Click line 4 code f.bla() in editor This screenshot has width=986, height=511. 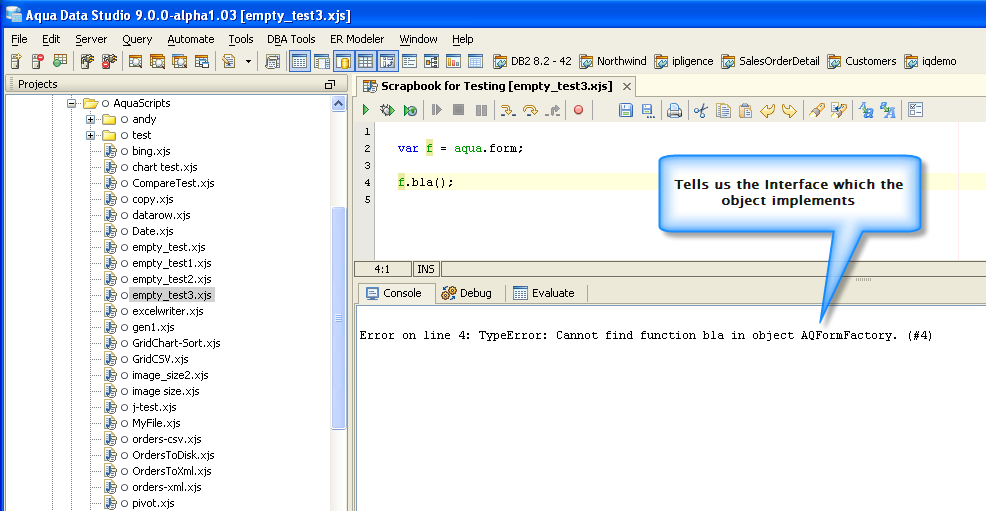[x=426, y=182]
